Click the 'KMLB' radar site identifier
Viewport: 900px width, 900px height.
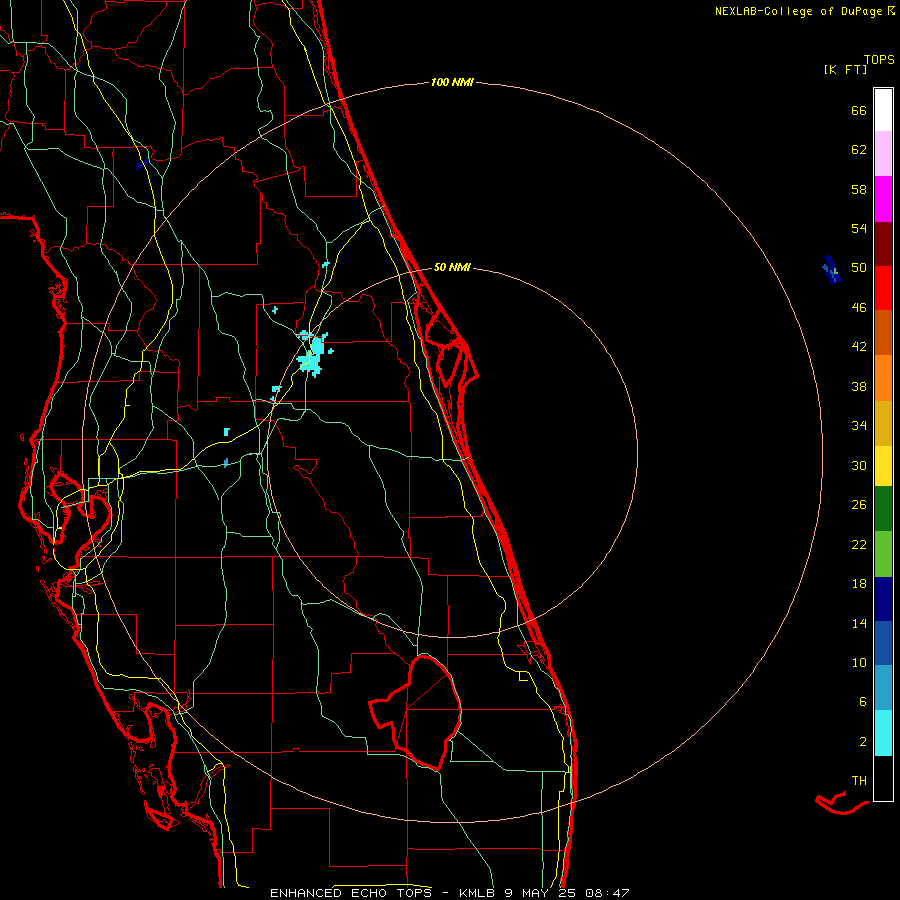pyautogui.click(x=478, y=893)
